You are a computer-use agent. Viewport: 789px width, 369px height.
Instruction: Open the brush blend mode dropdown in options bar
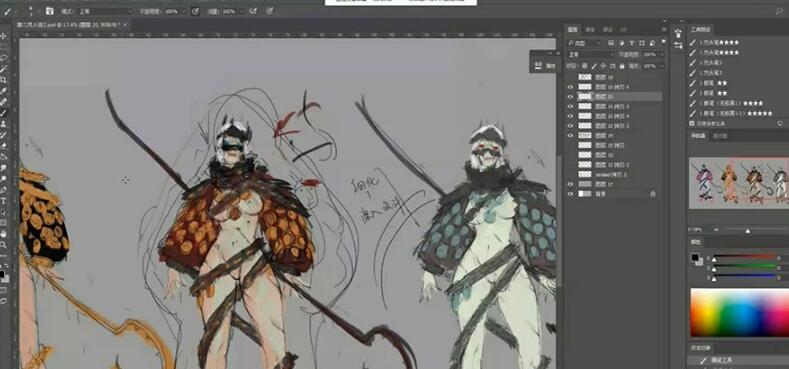point(106,11)
